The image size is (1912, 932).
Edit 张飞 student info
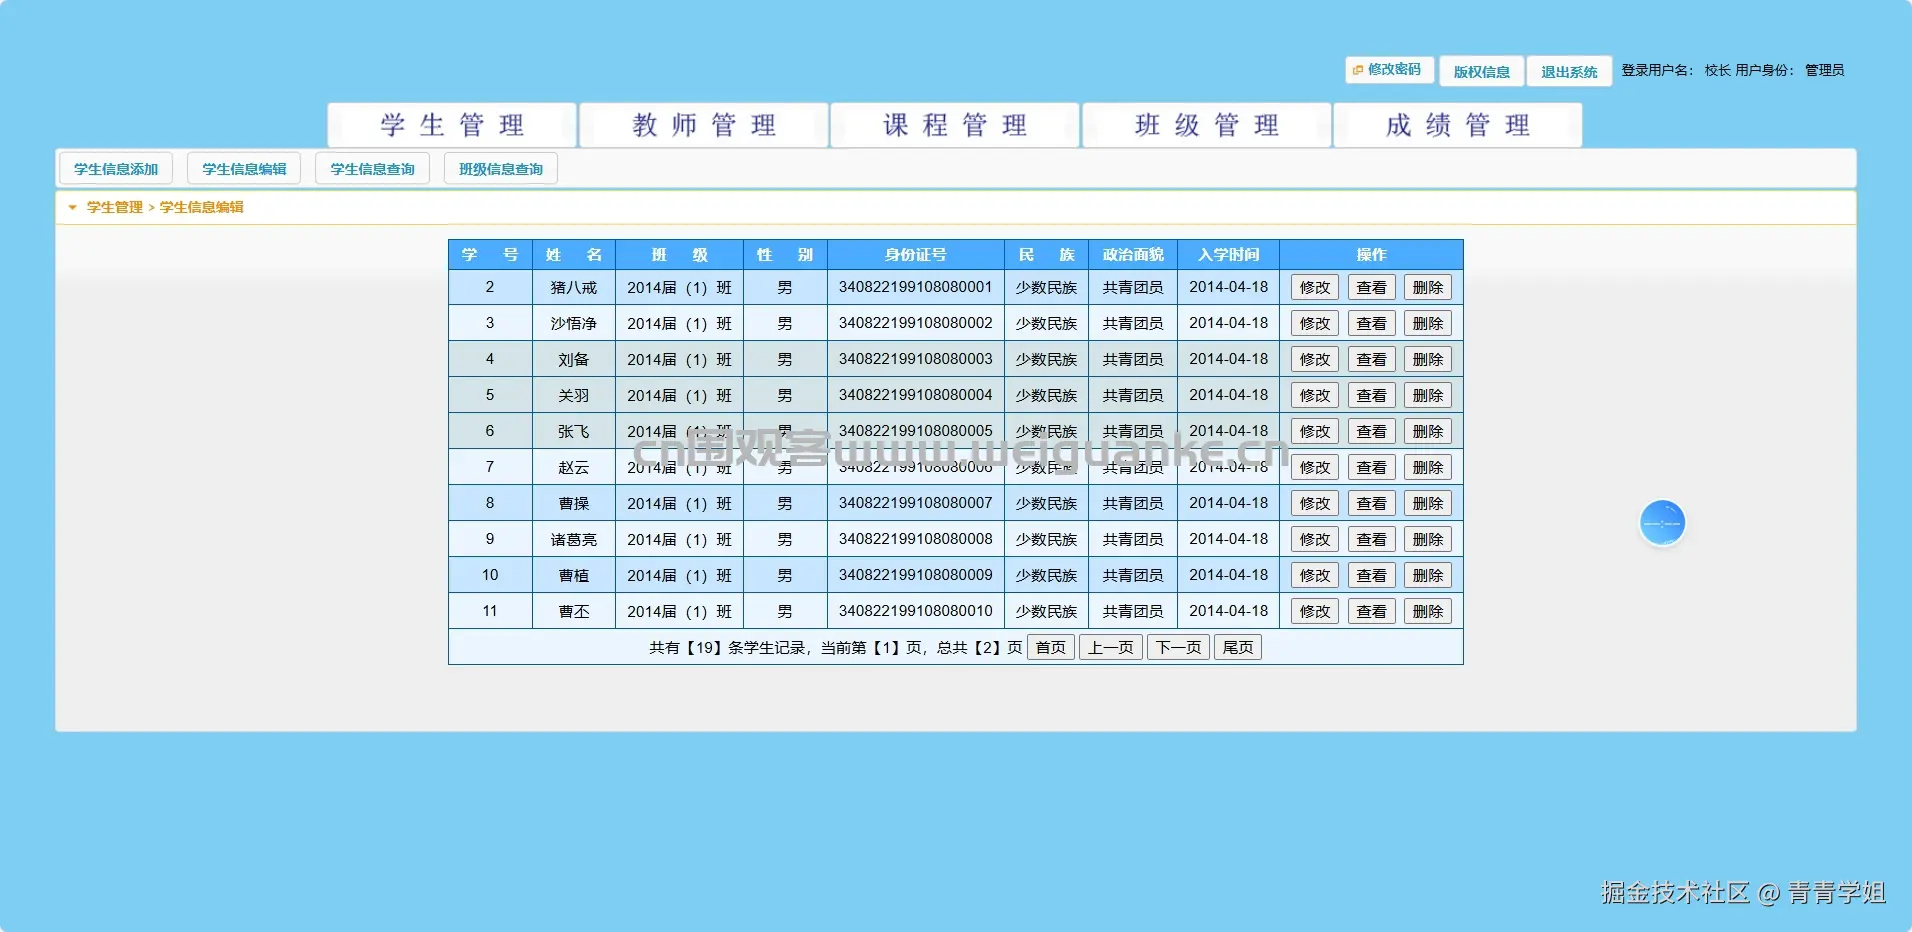tap(1315, 432)
